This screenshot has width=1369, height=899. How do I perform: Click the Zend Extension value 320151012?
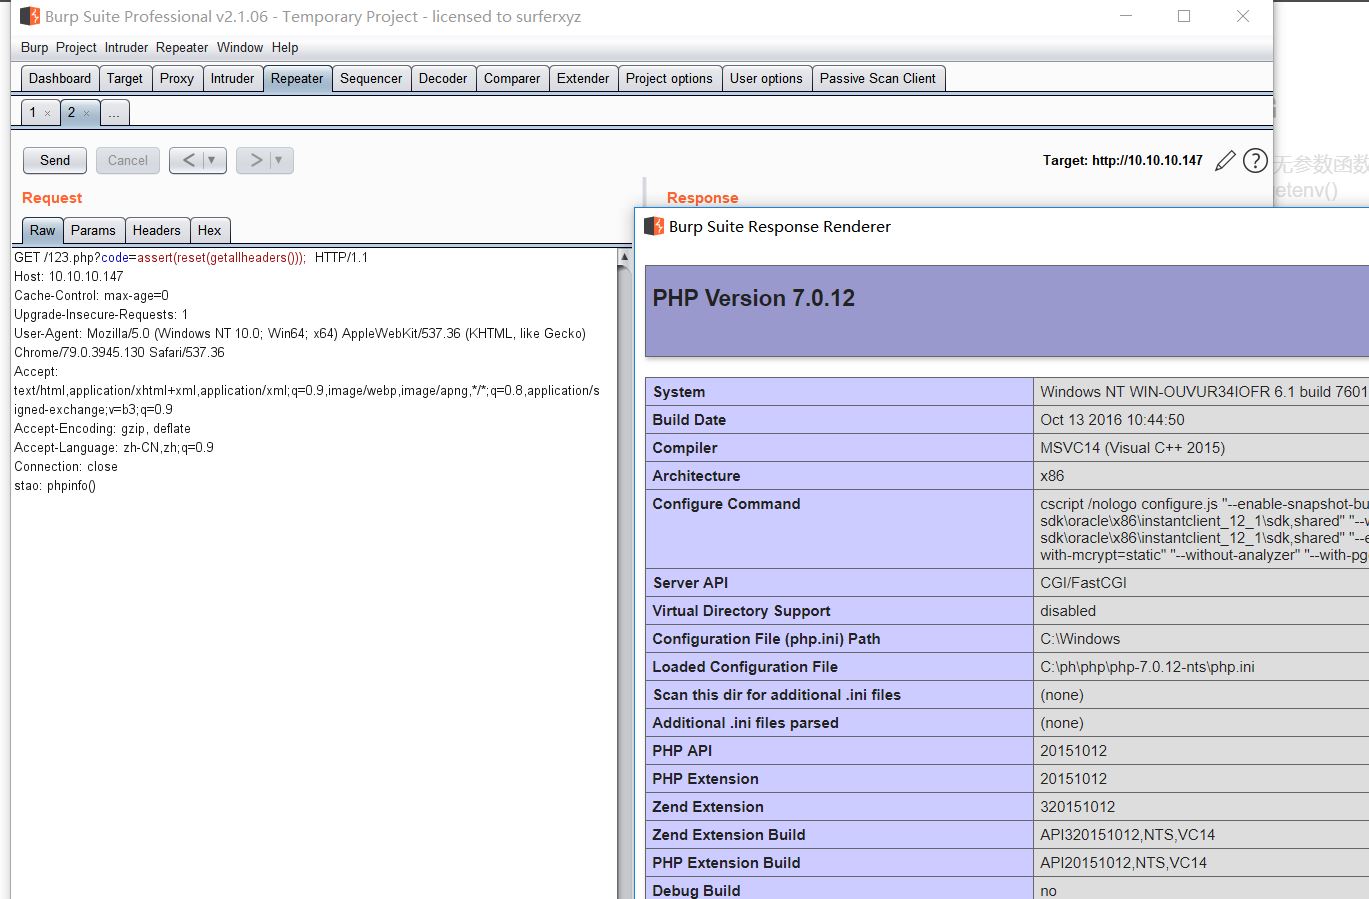[x=1078, y=807]
